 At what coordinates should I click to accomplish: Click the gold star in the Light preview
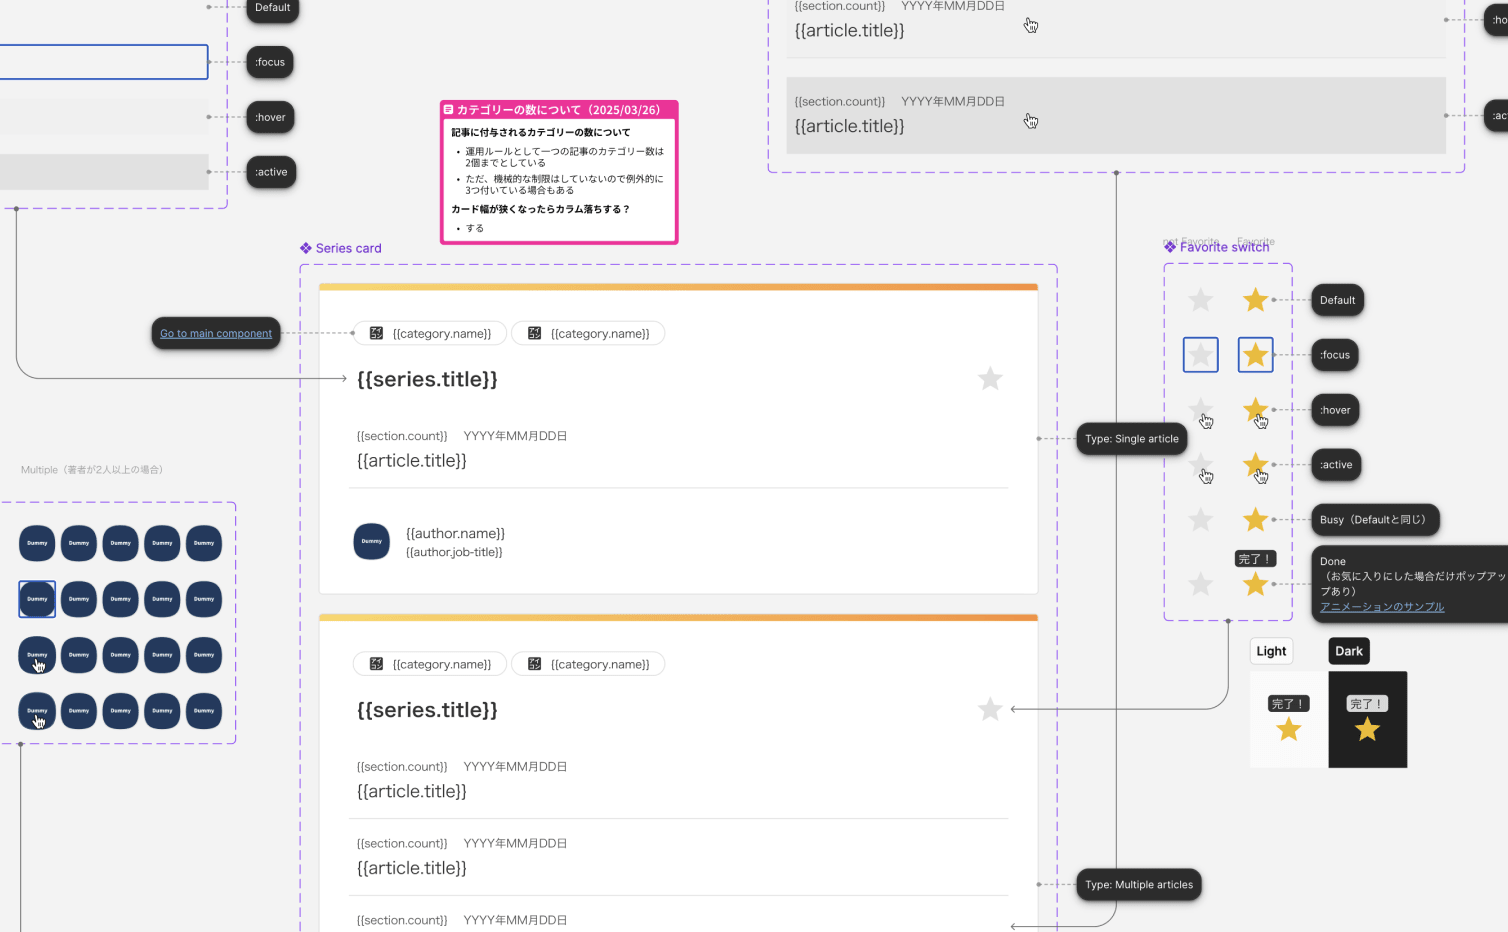1289,730
